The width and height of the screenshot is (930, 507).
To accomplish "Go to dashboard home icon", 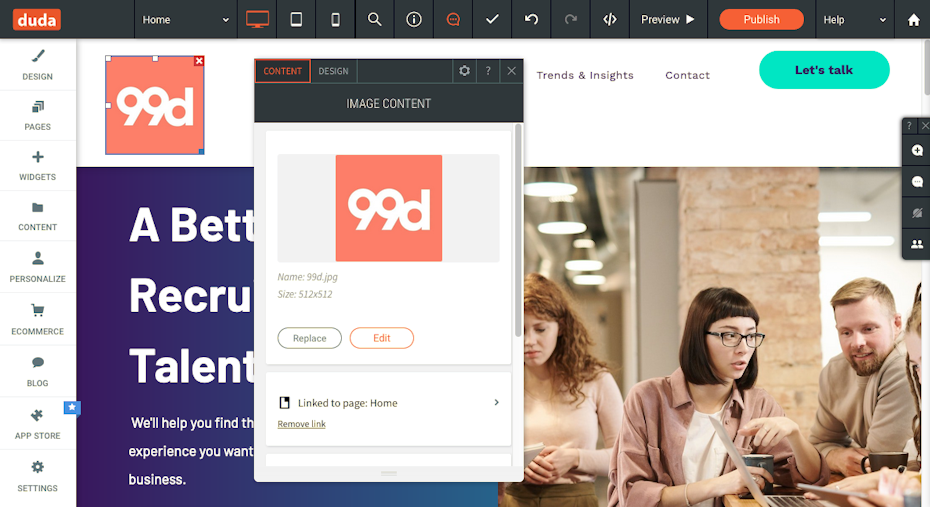I will click(x=913, y=19).
